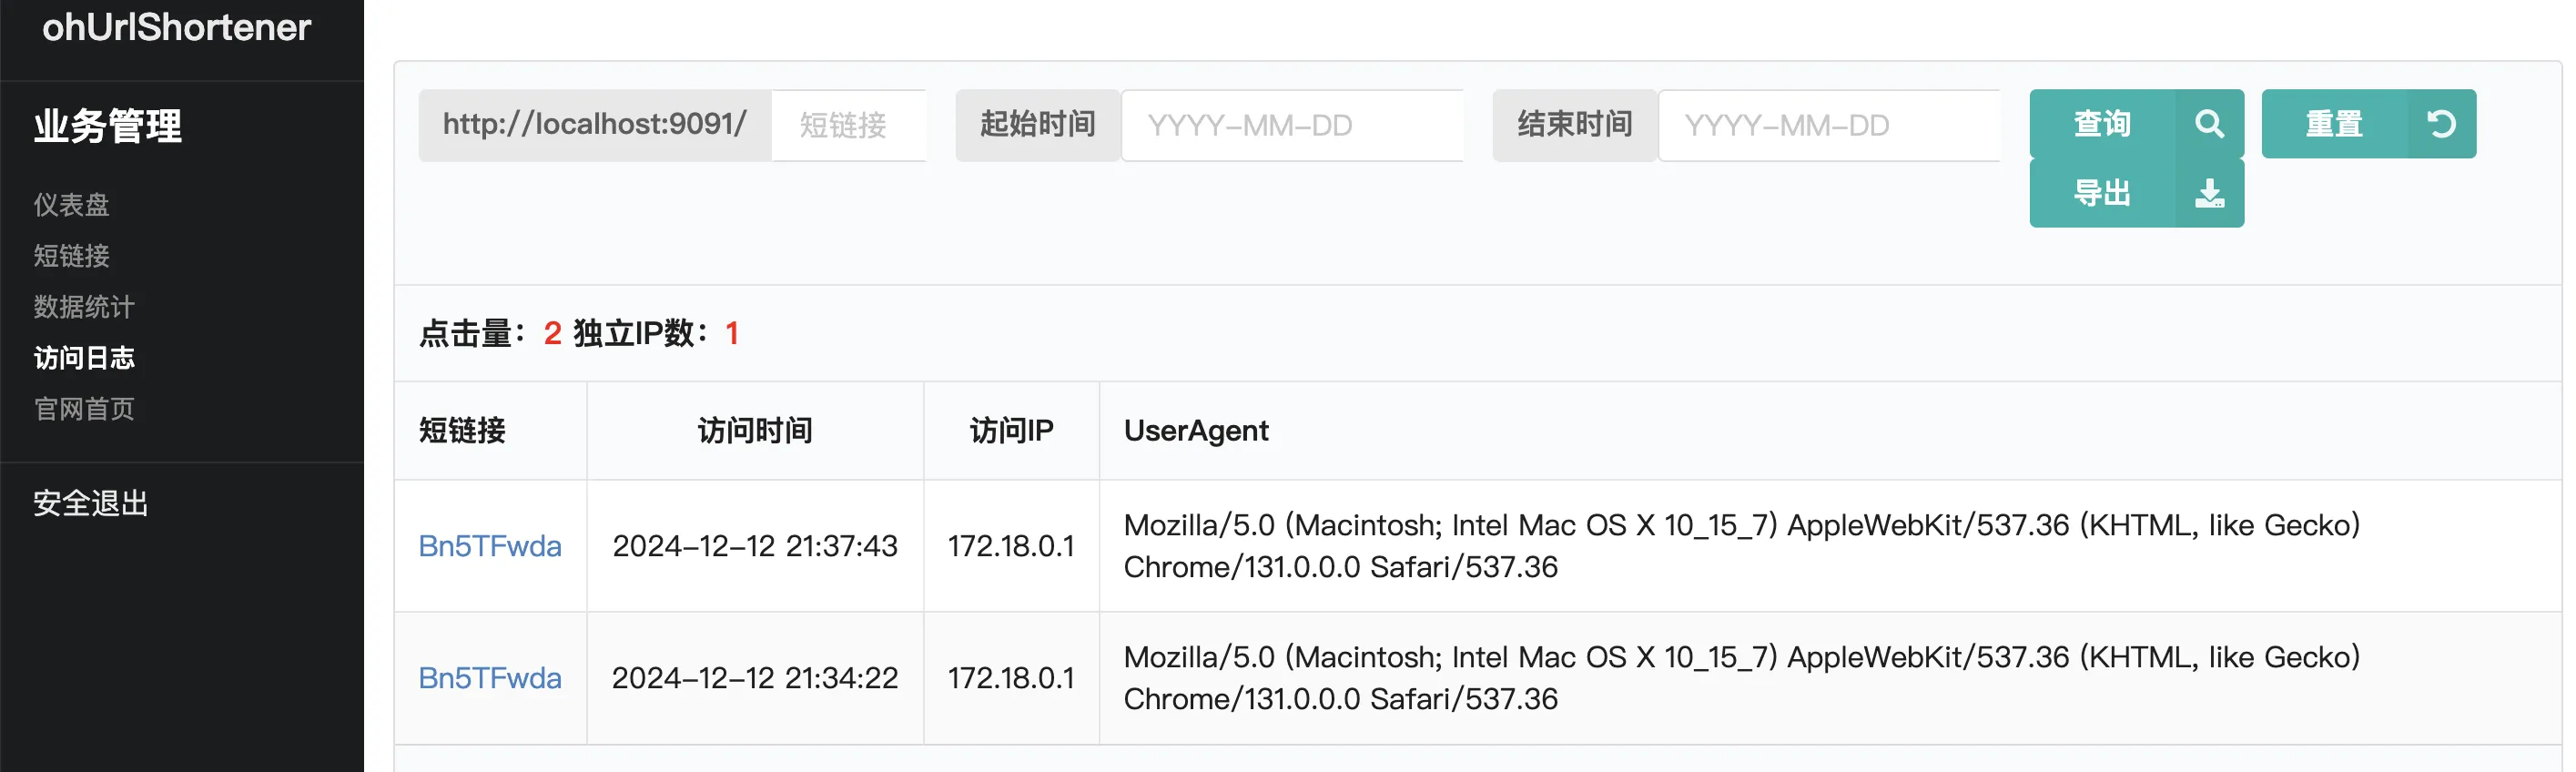Click the magnifier search icon

pyautogui.click(x=2209, y=124)
